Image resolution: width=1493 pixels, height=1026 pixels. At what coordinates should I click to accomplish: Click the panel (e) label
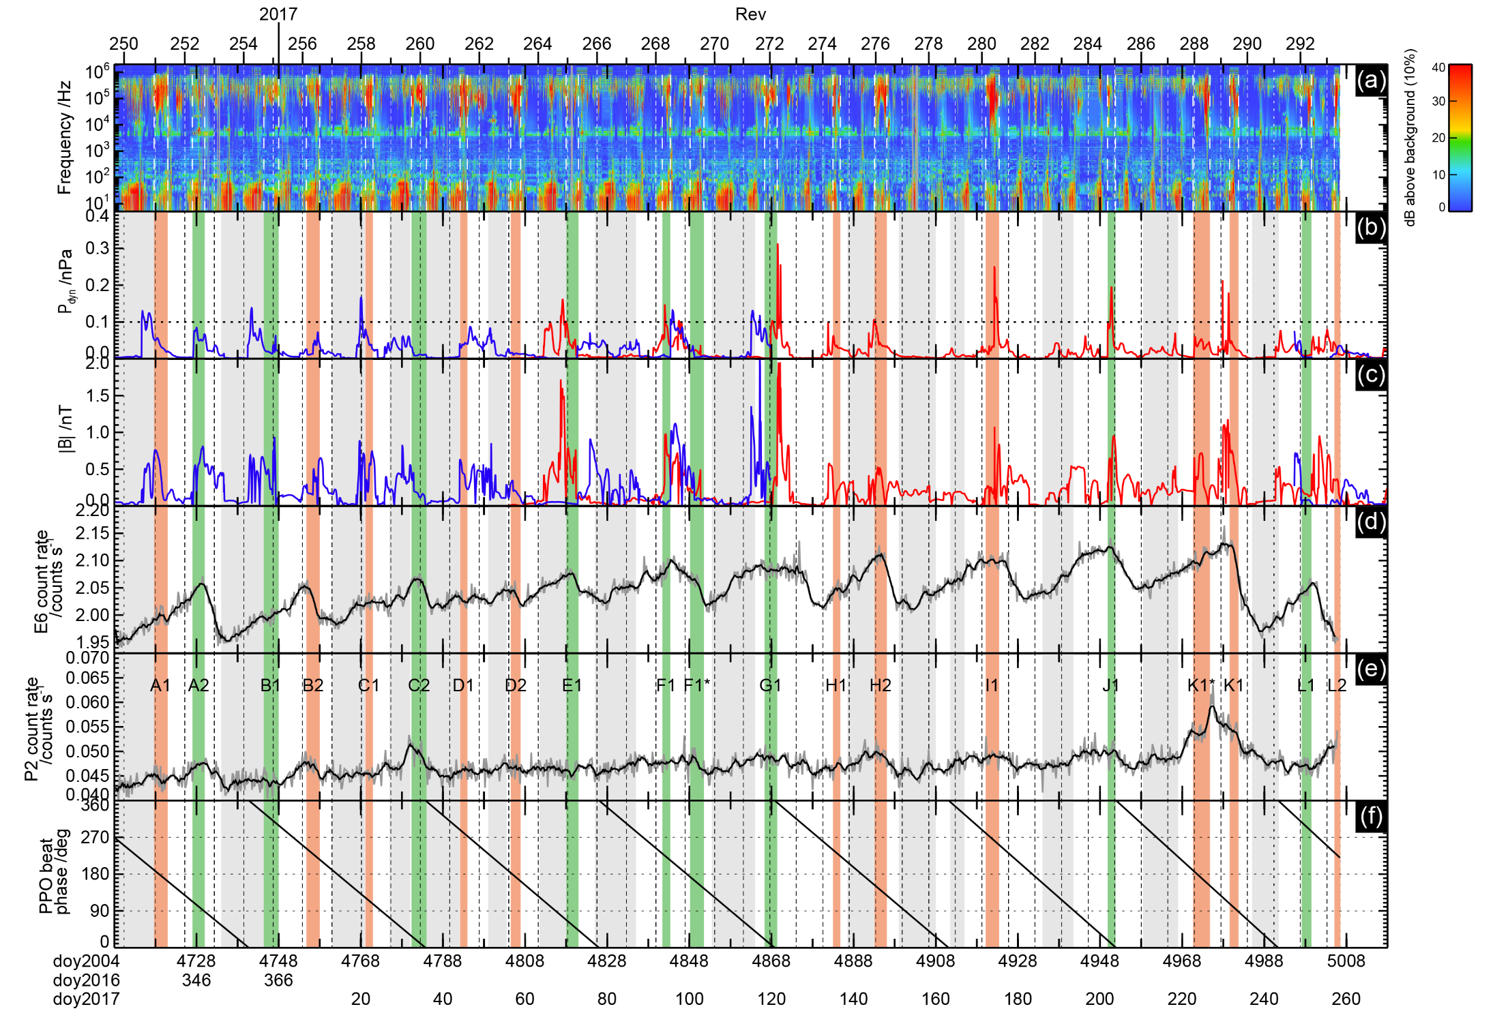[x=1370, y=669]
